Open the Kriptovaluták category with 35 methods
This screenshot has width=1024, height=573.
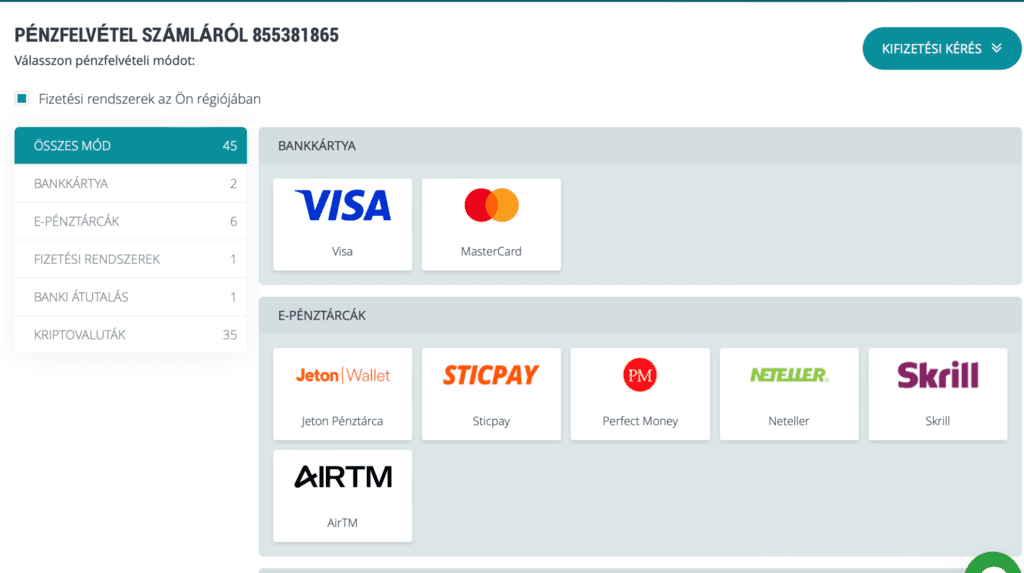click(131, 335)
